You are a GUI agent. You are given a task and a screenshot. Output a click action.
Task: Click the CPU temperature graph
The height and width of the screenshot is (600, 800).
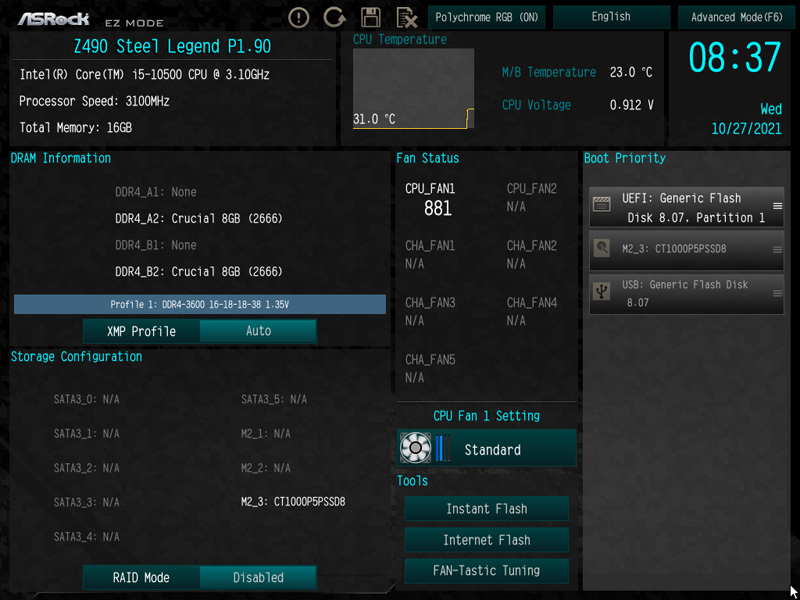point(413,88)
